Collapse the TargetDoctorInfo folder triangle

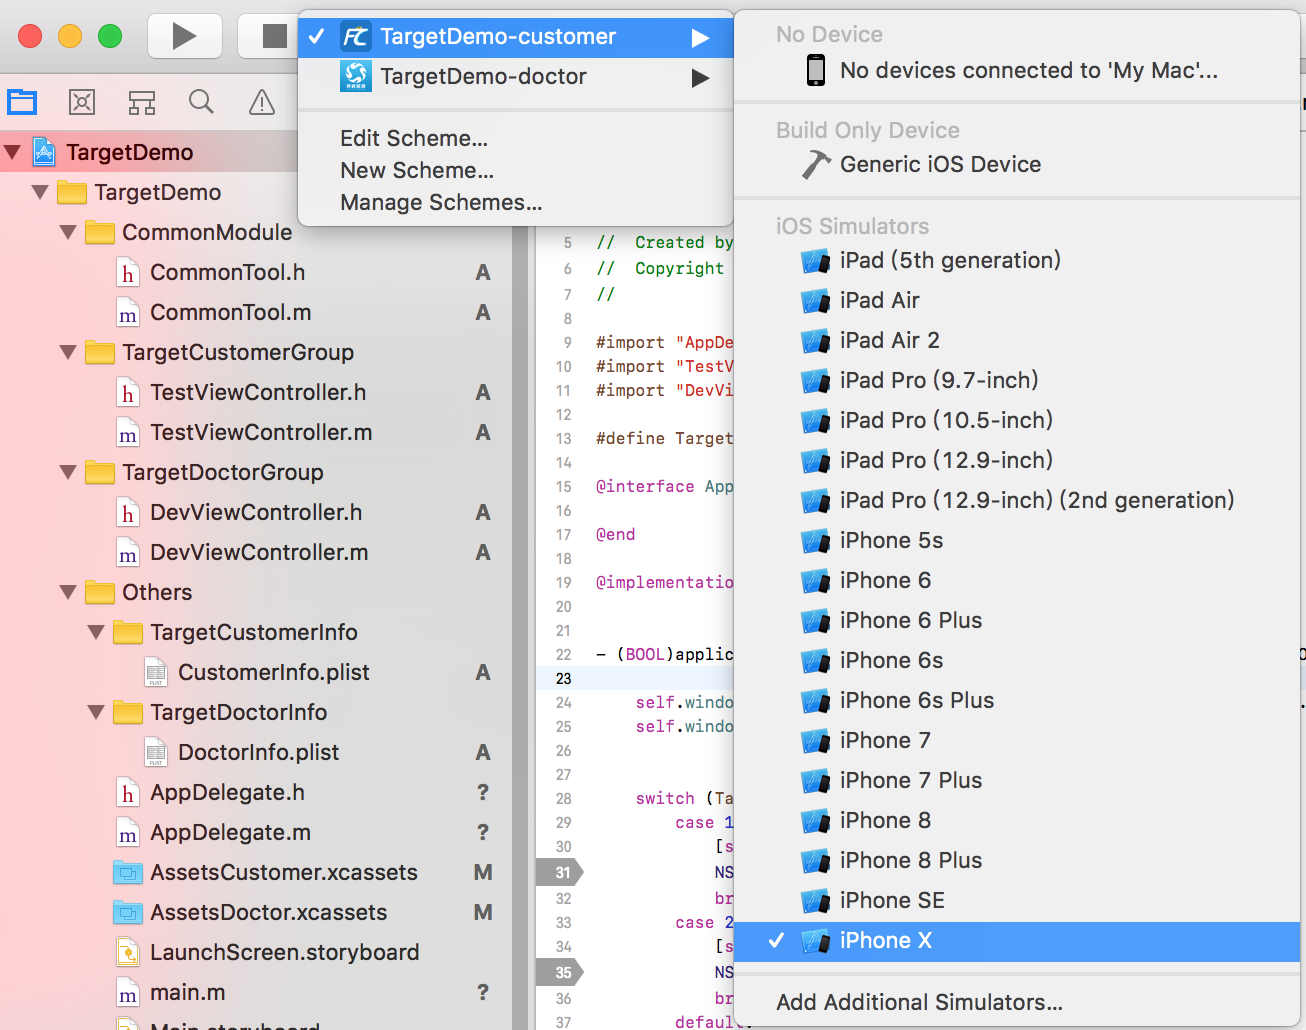pos(97,712)
